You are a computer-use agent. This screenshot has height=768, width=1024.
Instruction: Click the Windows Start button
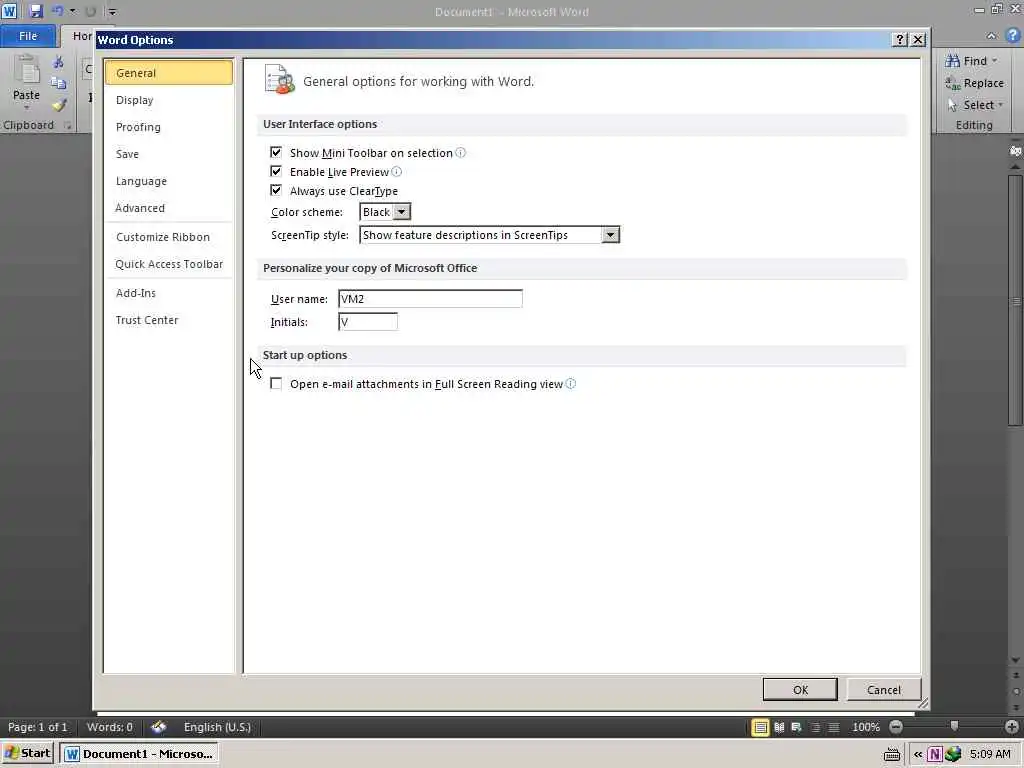[28, 754]
